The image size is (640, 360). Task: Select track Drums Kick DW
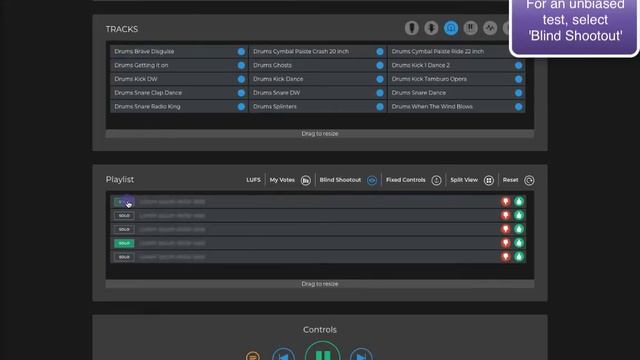pos(179,79)
